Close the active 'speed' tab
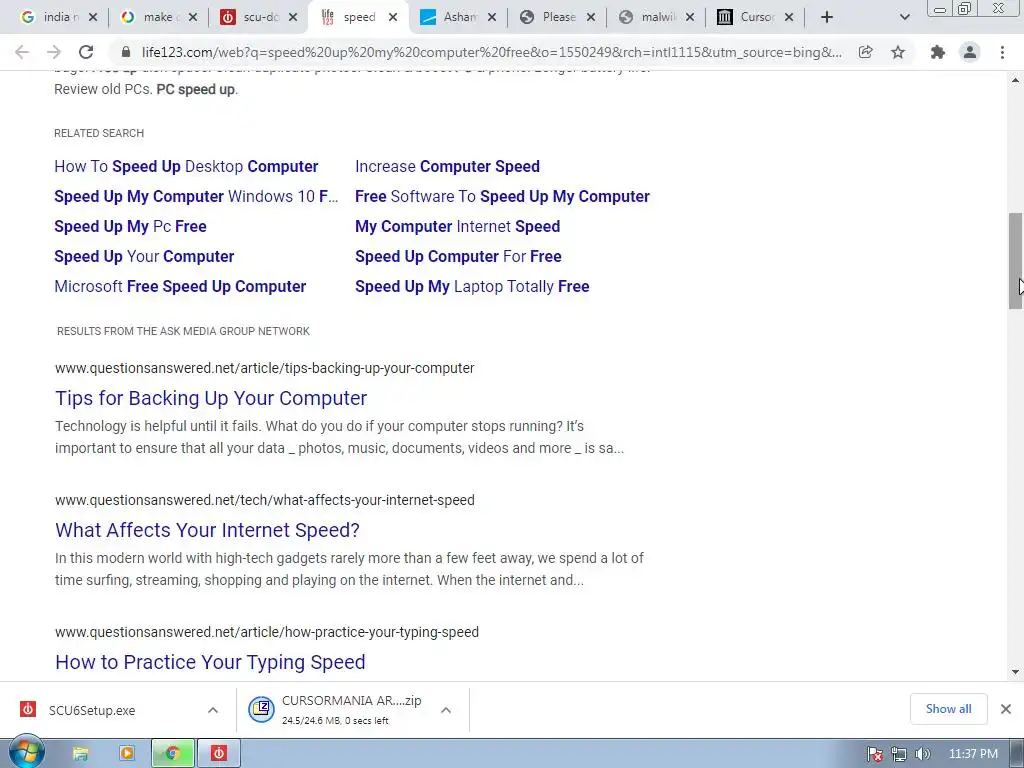Viewport: 1024px width, 768px height. 392,17
